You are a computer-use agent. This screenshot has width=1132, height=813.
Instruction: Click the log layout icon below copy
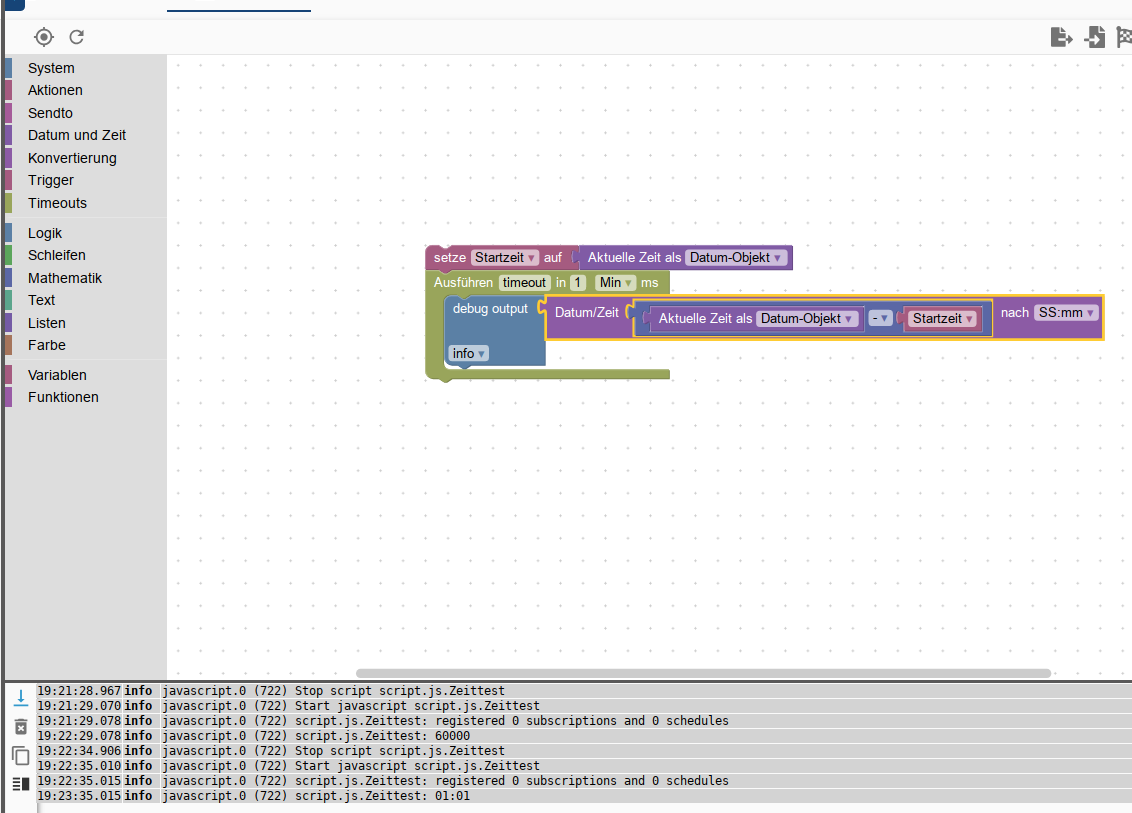pyautogui.click(x=20, y=784)
